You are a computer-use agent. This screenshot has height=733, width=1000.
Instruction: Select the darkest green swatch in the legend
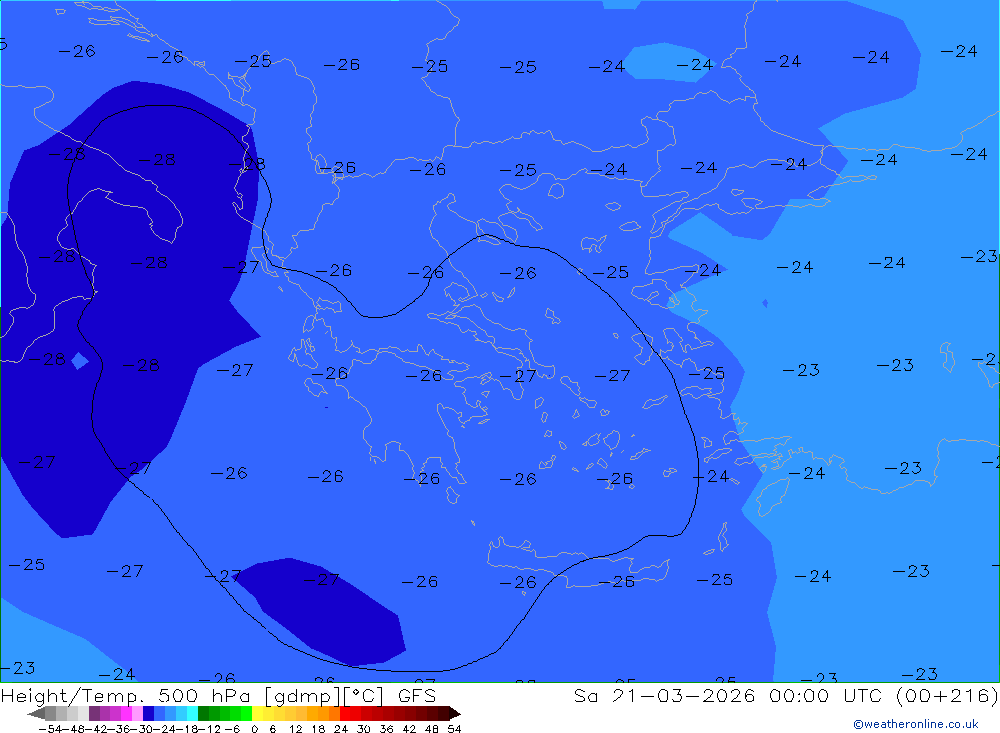[x=203, y=713]
